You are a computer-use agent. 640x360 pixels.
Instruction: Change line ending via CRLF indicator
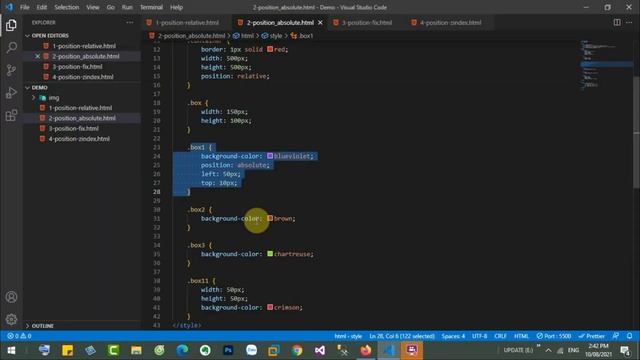[x=500, y=336]
